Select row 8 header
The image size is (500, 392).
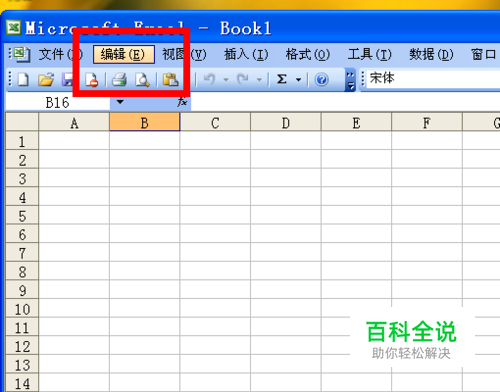(22, 271)
